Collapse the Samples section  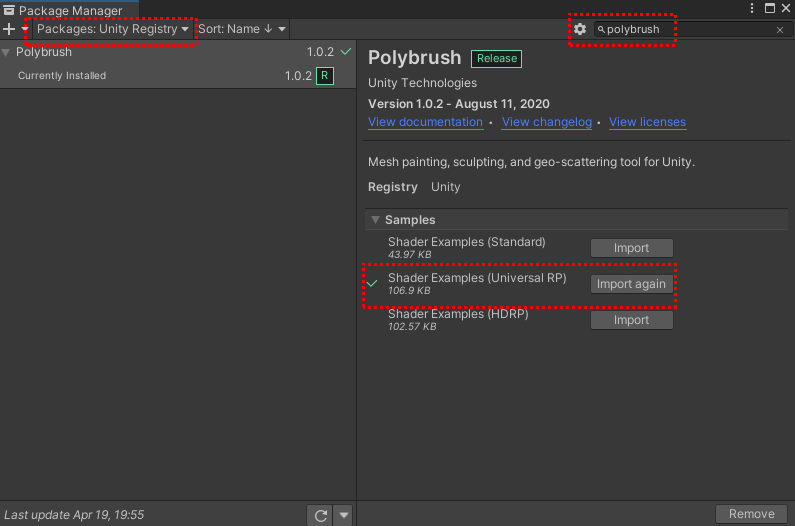[375, 220]
